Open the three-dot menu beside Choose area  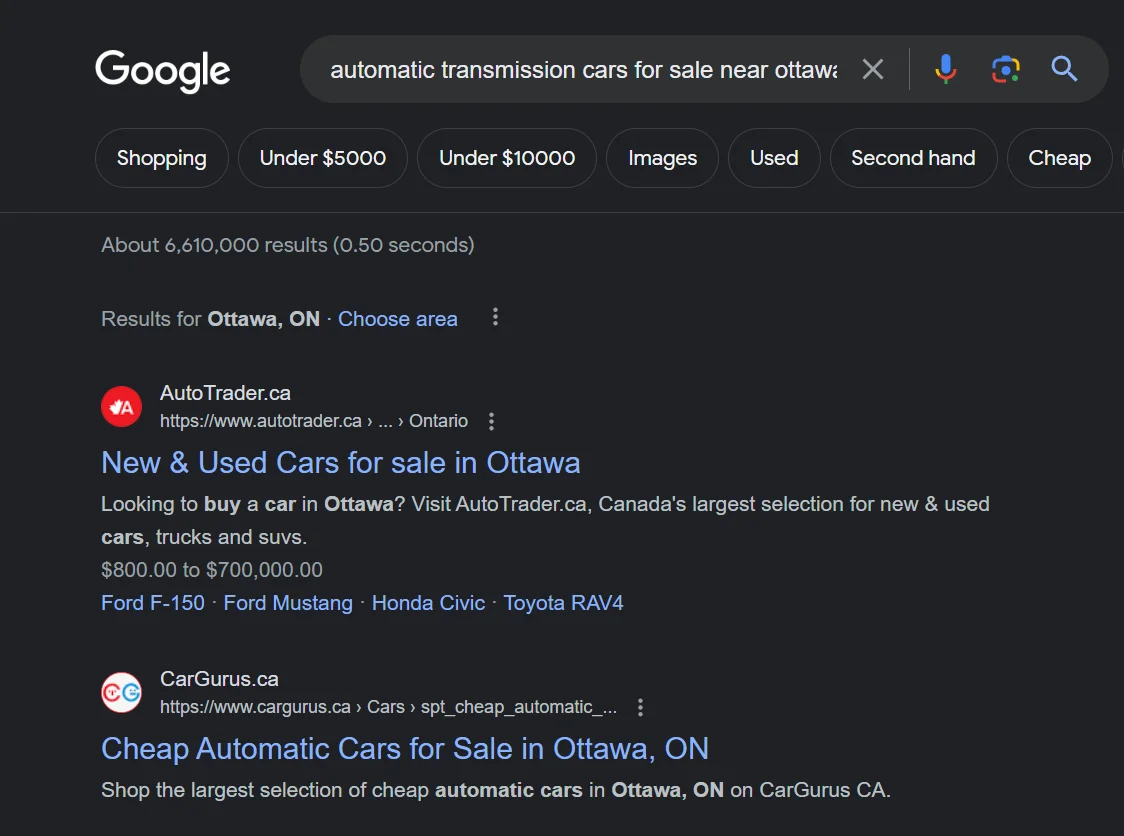coord(495,317)
